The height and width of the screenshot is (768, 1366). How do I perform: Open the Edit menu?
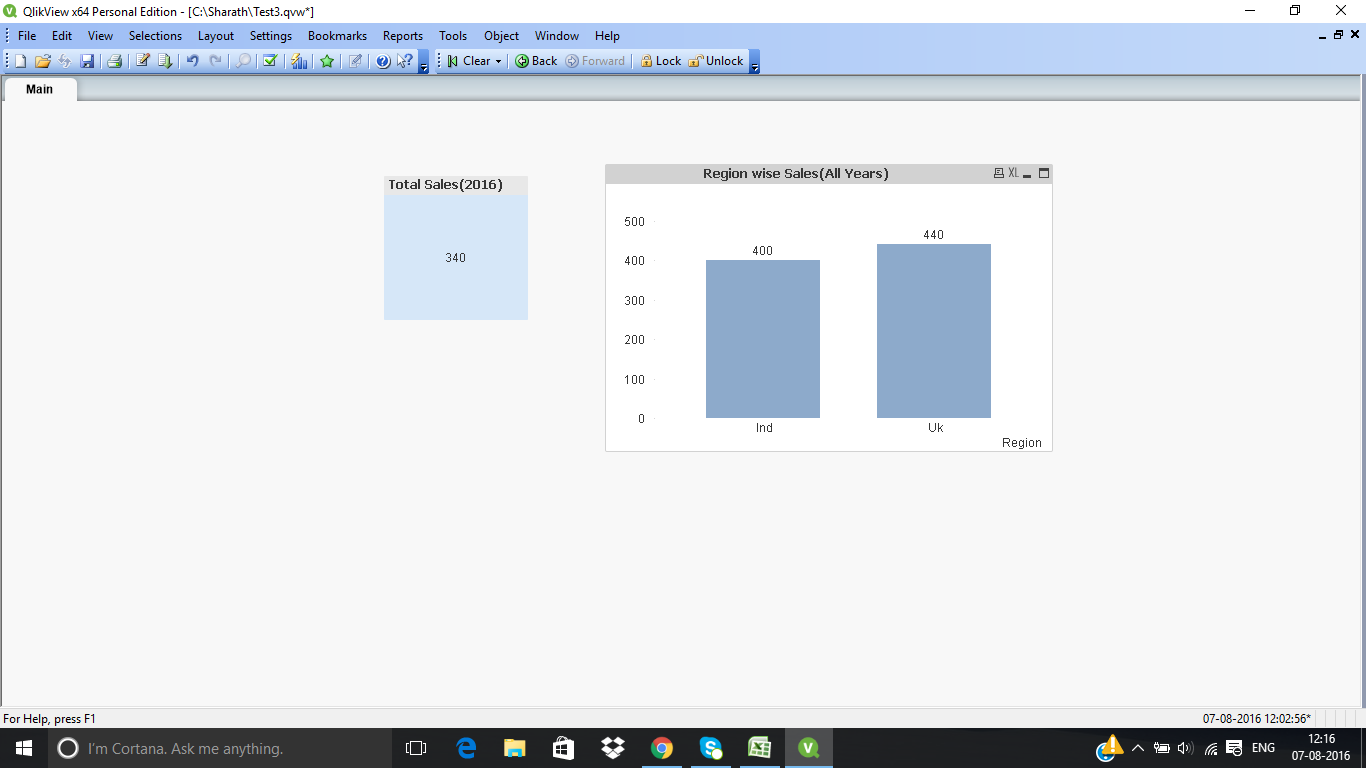click(62, 36)
